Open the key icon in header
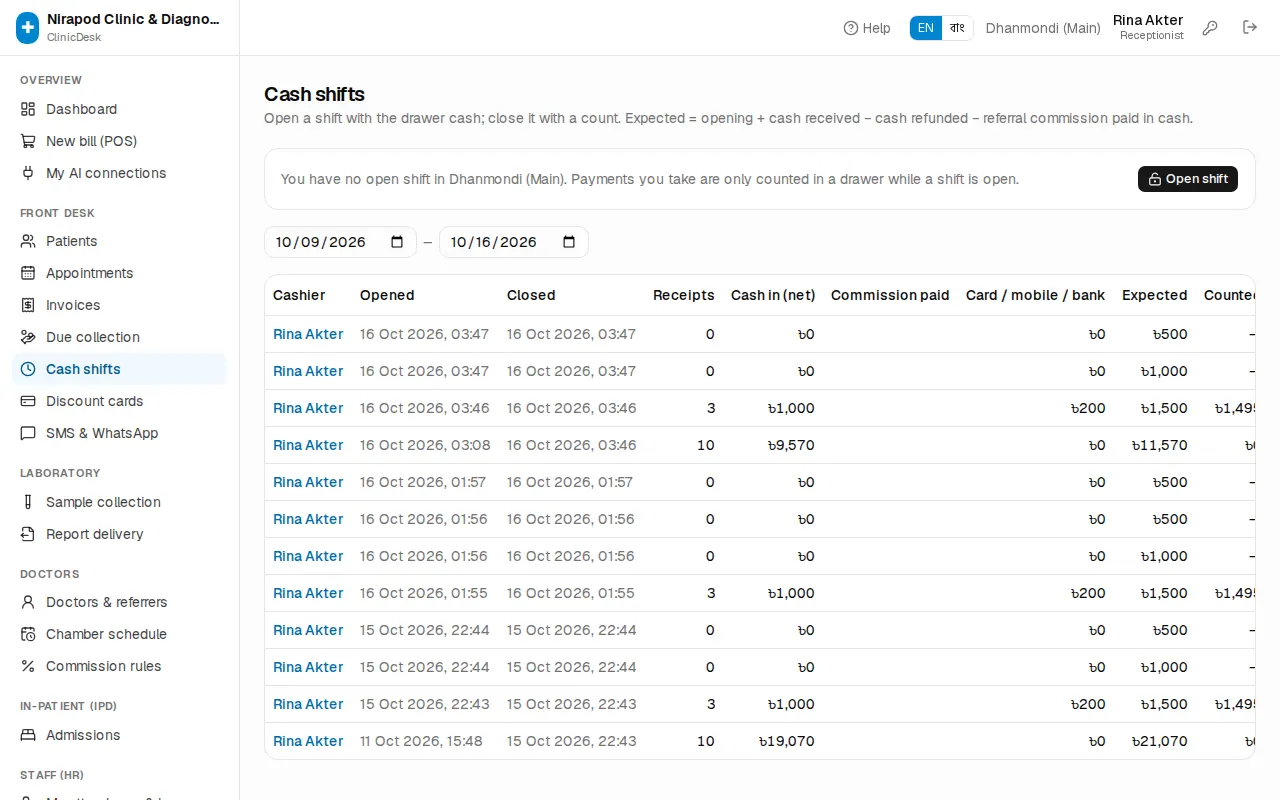Viewport: 1280px width, 800px height. (x=1210, y=28)
